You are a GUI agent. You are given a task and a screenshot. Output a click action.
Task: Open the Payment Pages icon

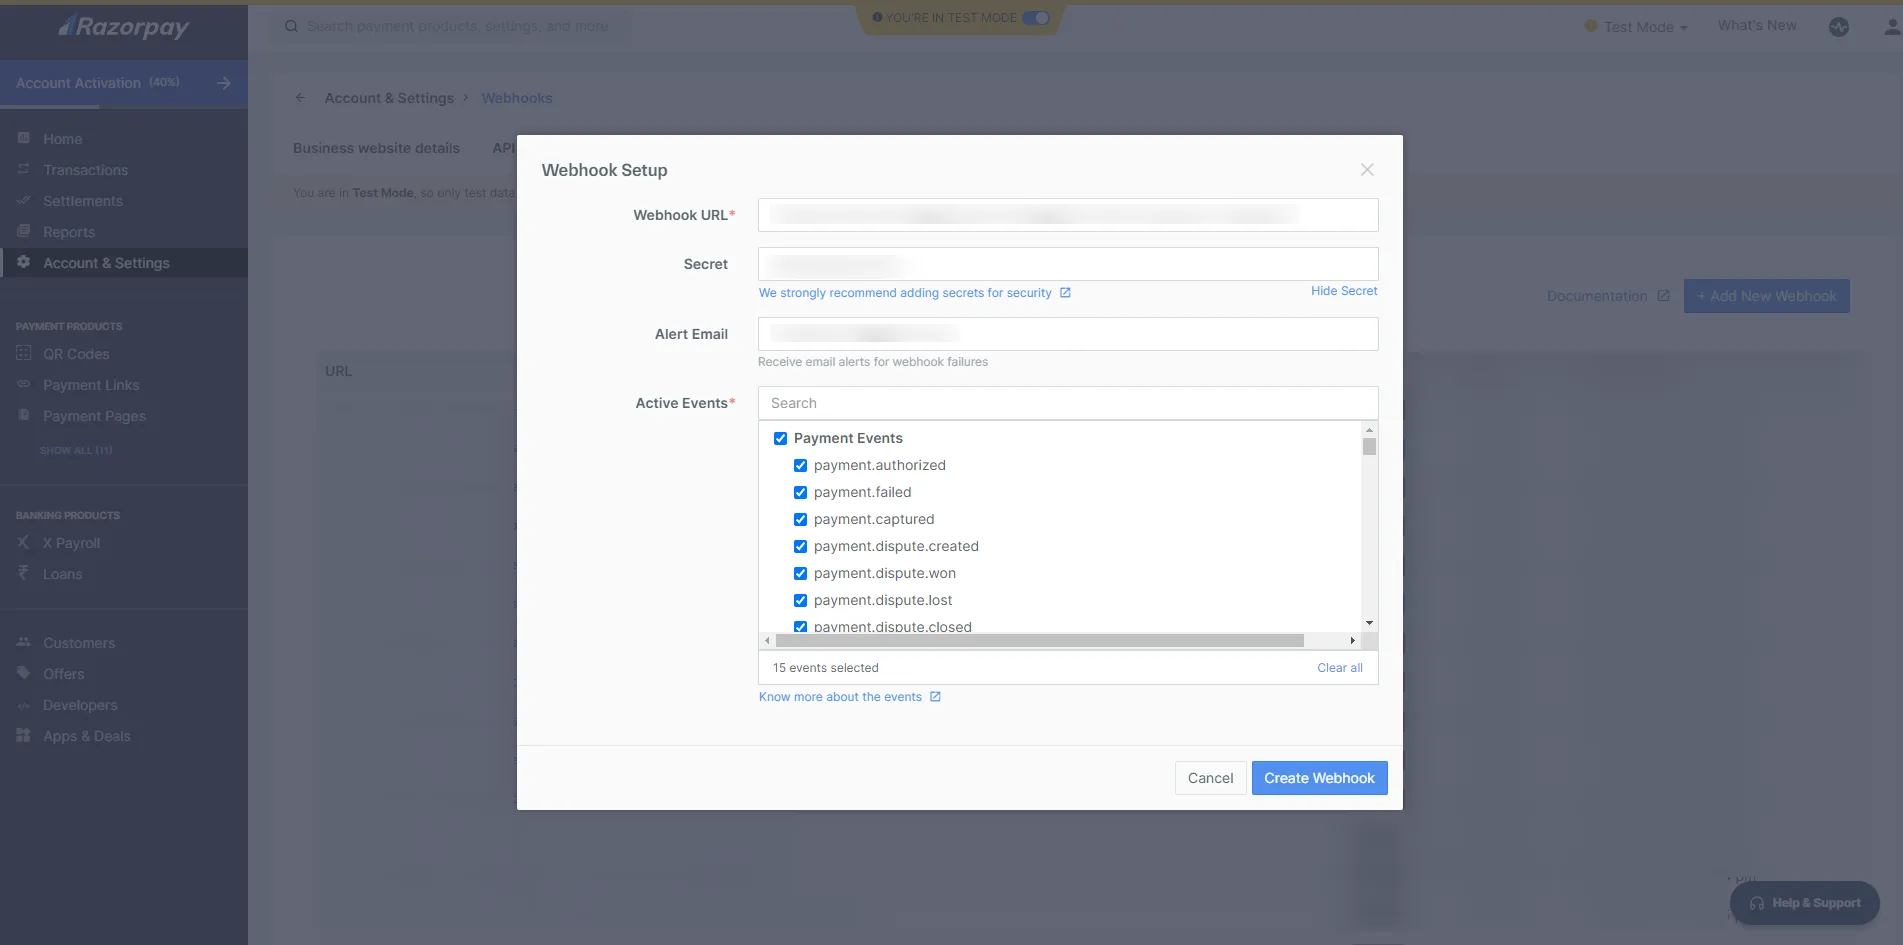24,415
